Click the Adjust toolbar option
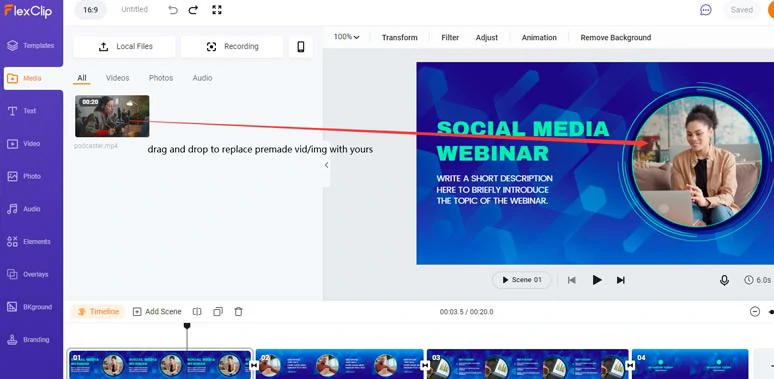The width and height of the screenshot is (774, 379). 487,38
